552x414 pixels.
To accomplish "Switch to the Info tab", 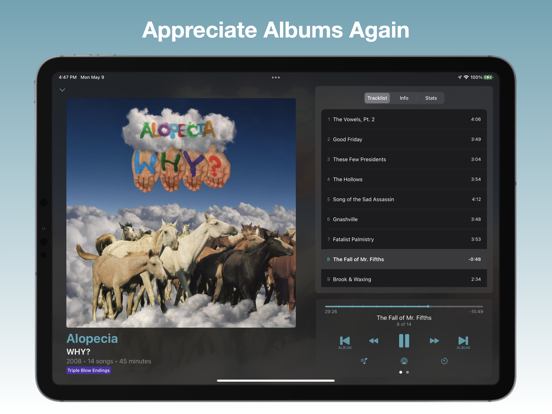I will pos(404,98).
